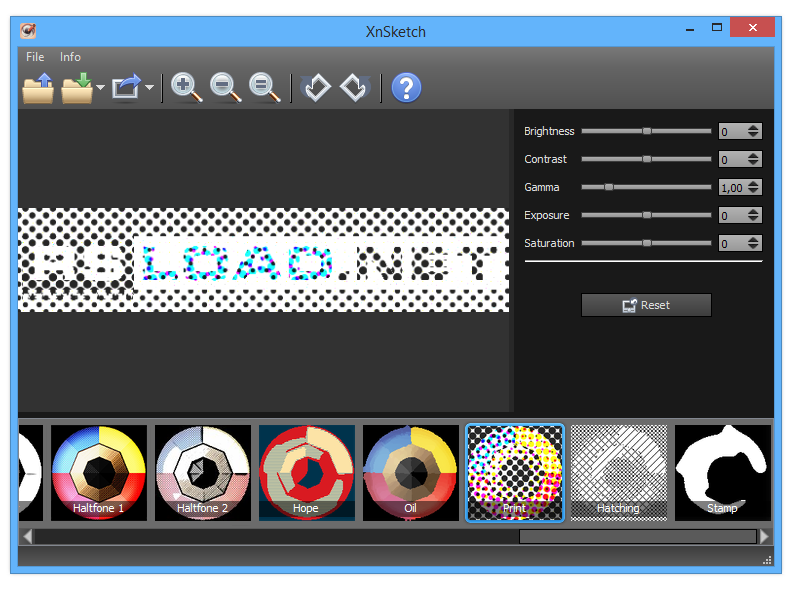Image resolution: width=798 pixels, height=589 pixels.
Task: Open an image with the folder icon
Action: coord(38,89)
